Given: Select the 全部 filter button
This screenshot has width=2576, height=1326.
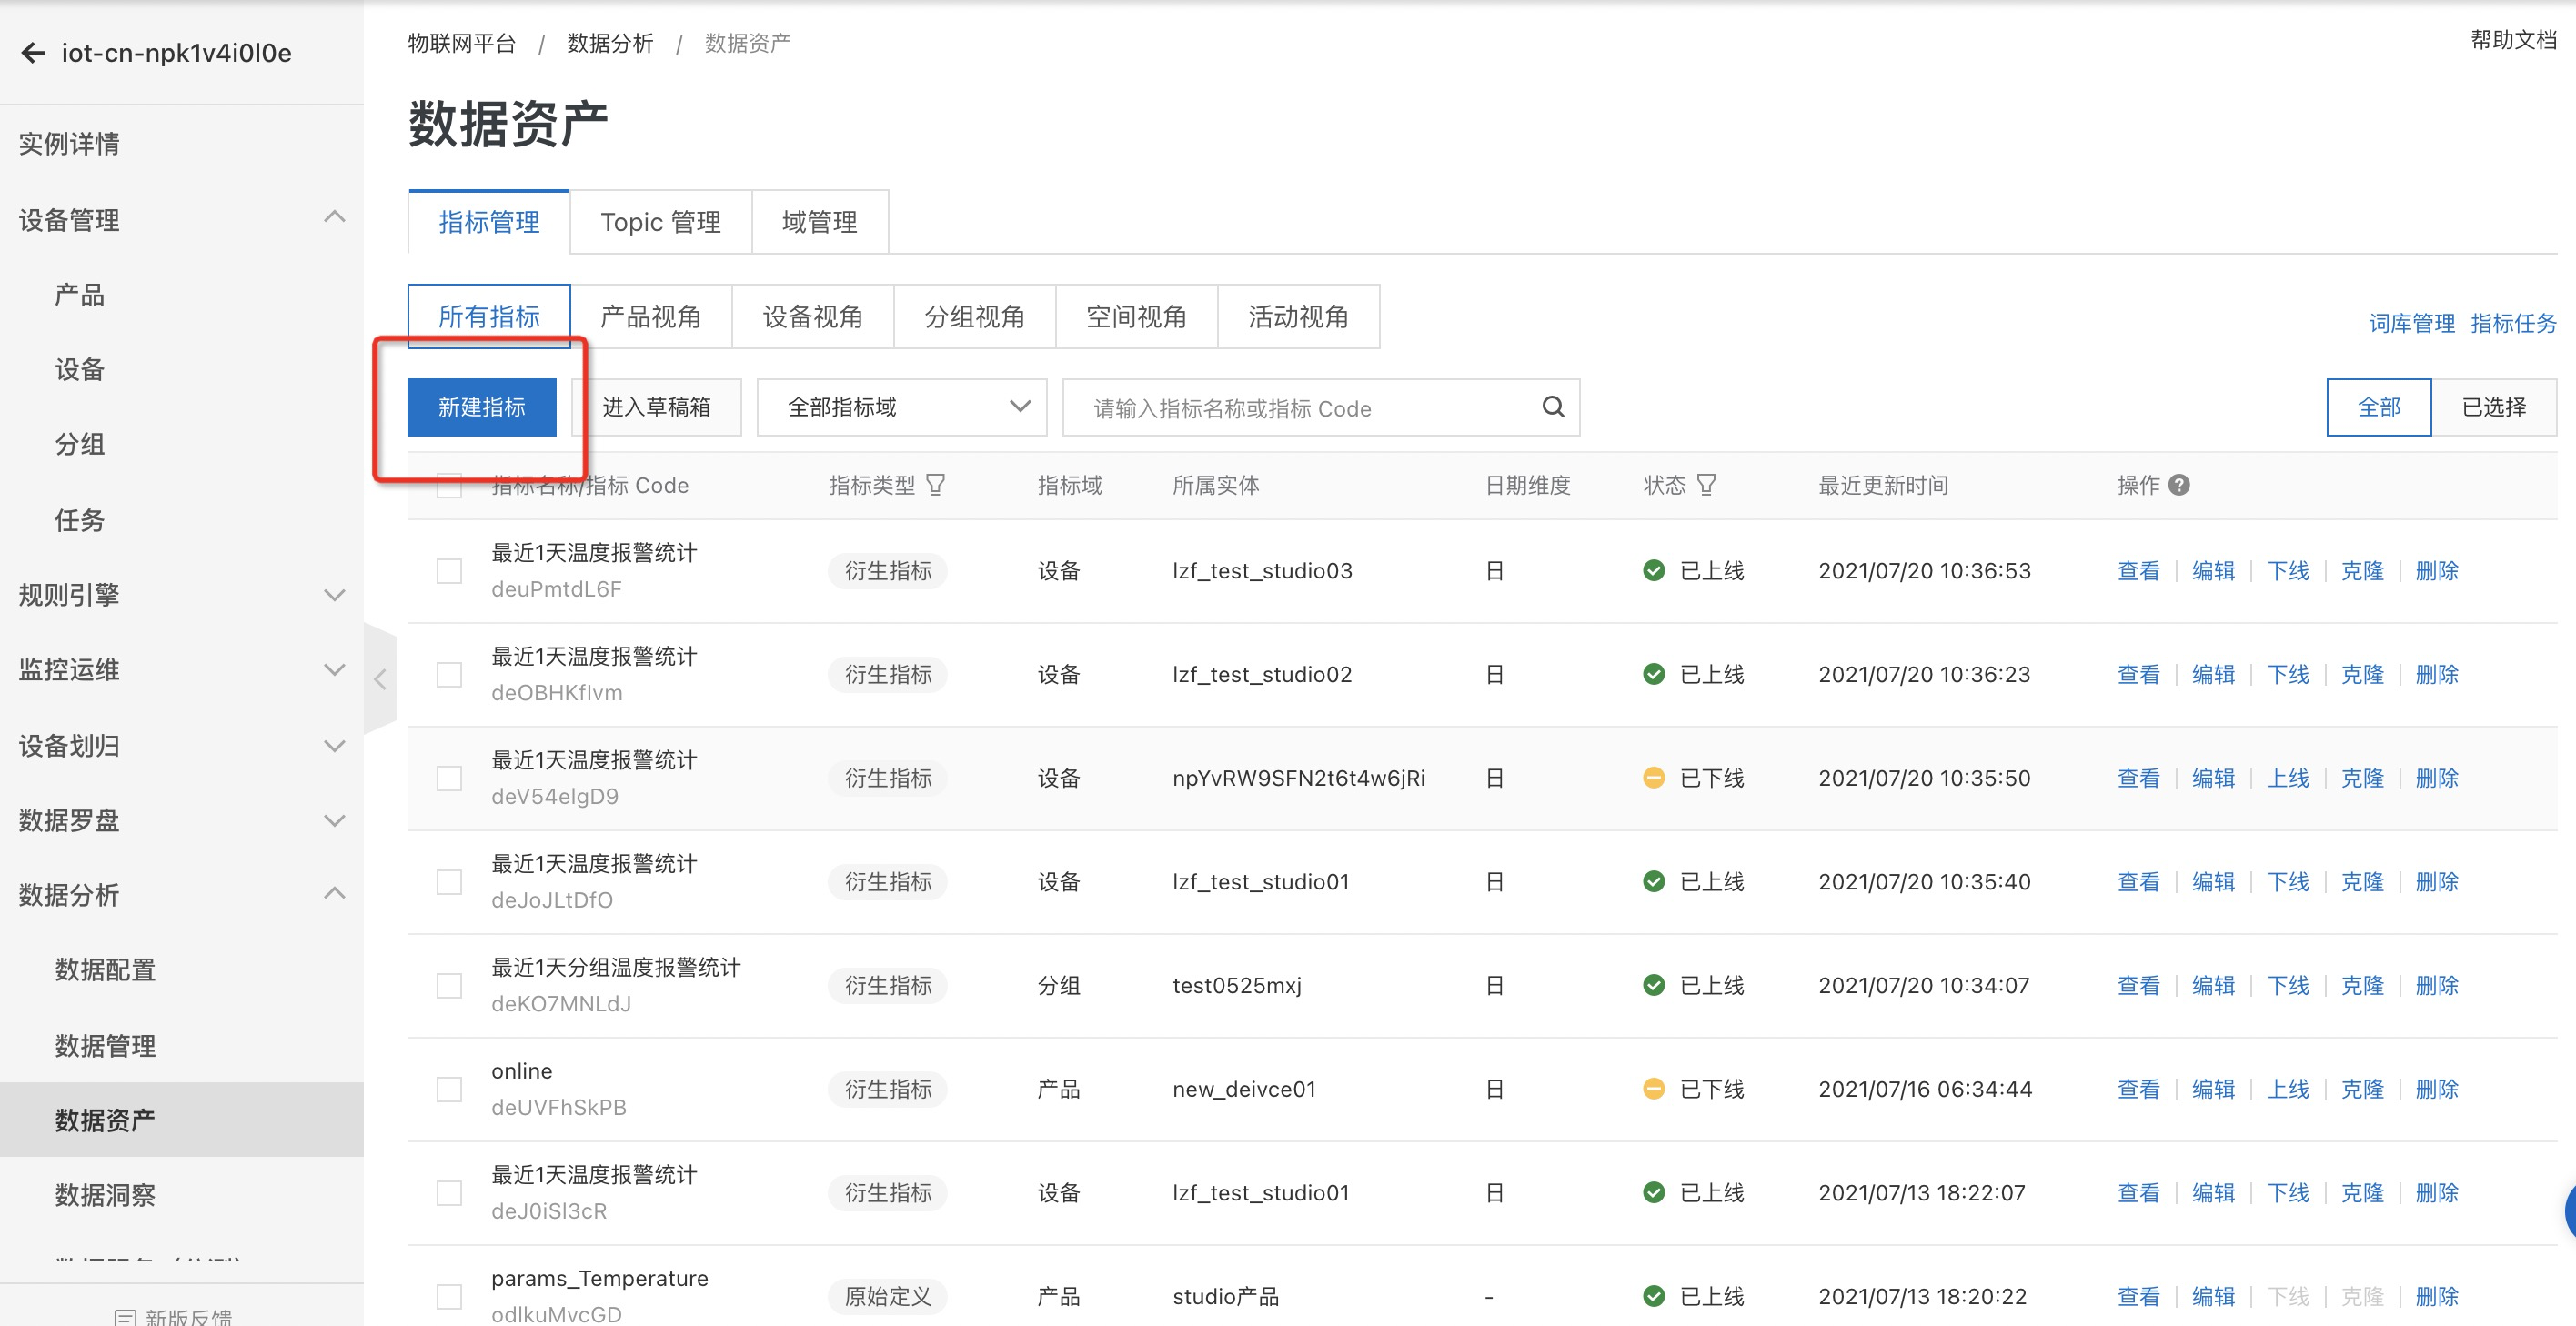Looking at the screenshot, I should 2379,407.
